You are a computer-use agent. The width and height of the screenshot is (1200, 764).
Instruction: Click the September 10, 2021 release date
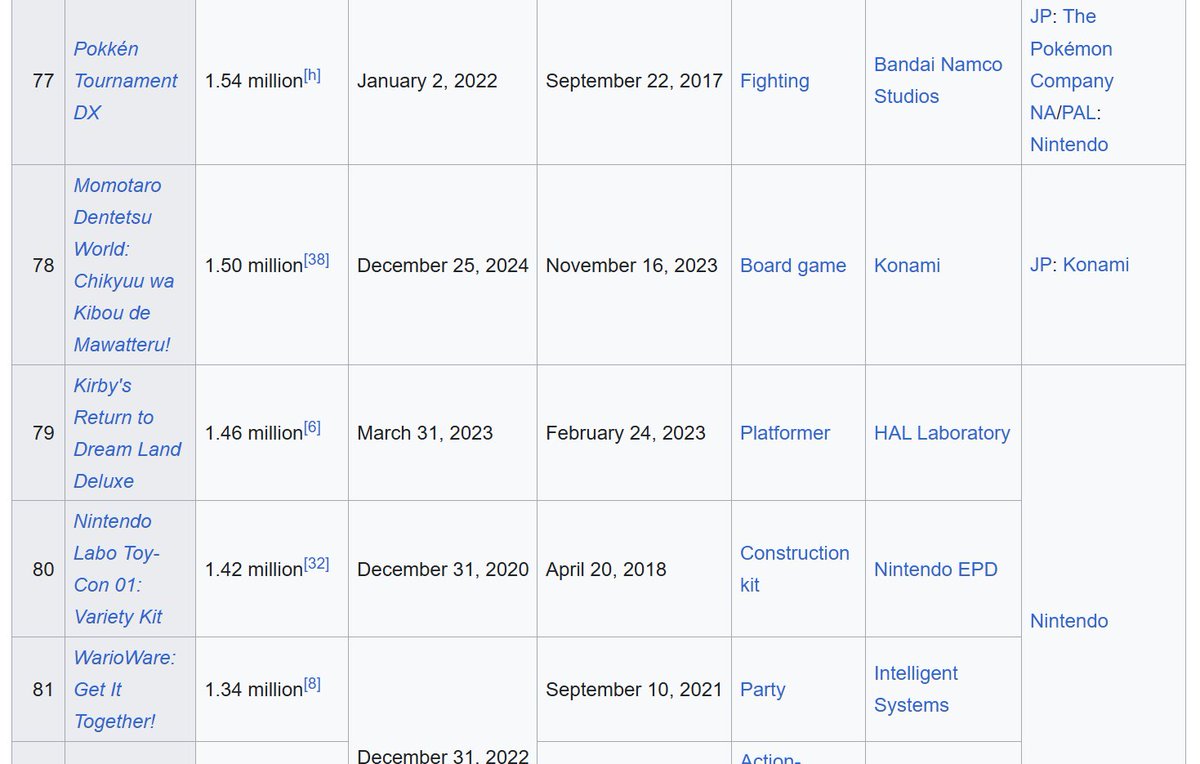click(x=634, y=690)
